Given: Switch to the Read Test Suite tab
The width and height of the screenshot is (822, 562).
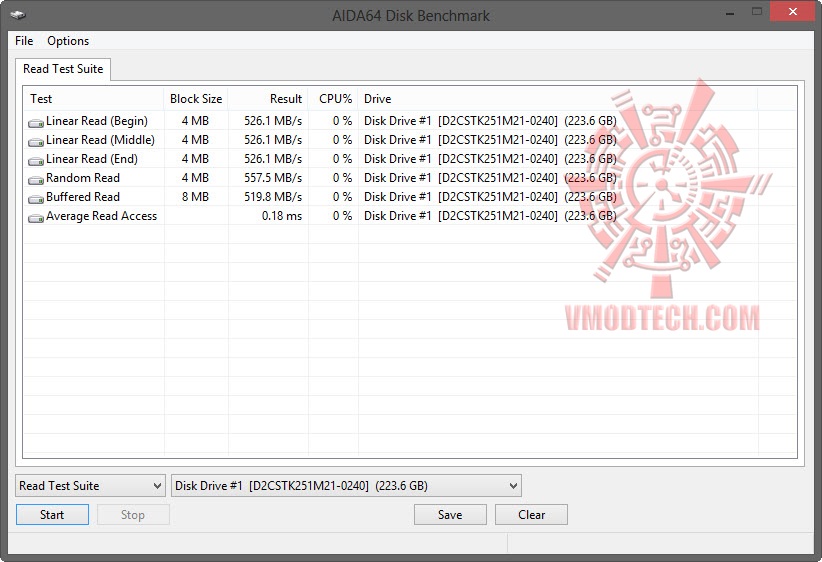Looking at the screenshot, I should coord(63,69).
